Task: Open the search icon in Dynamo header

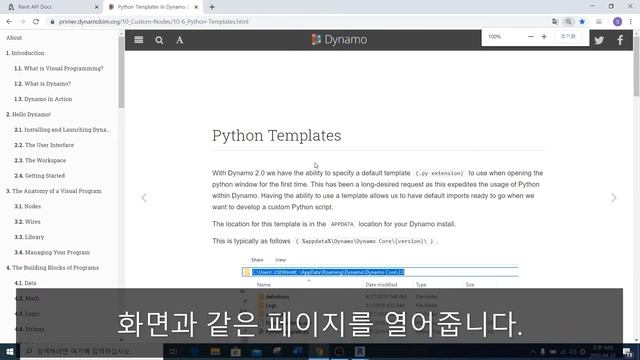Action: tap(159, 40)
